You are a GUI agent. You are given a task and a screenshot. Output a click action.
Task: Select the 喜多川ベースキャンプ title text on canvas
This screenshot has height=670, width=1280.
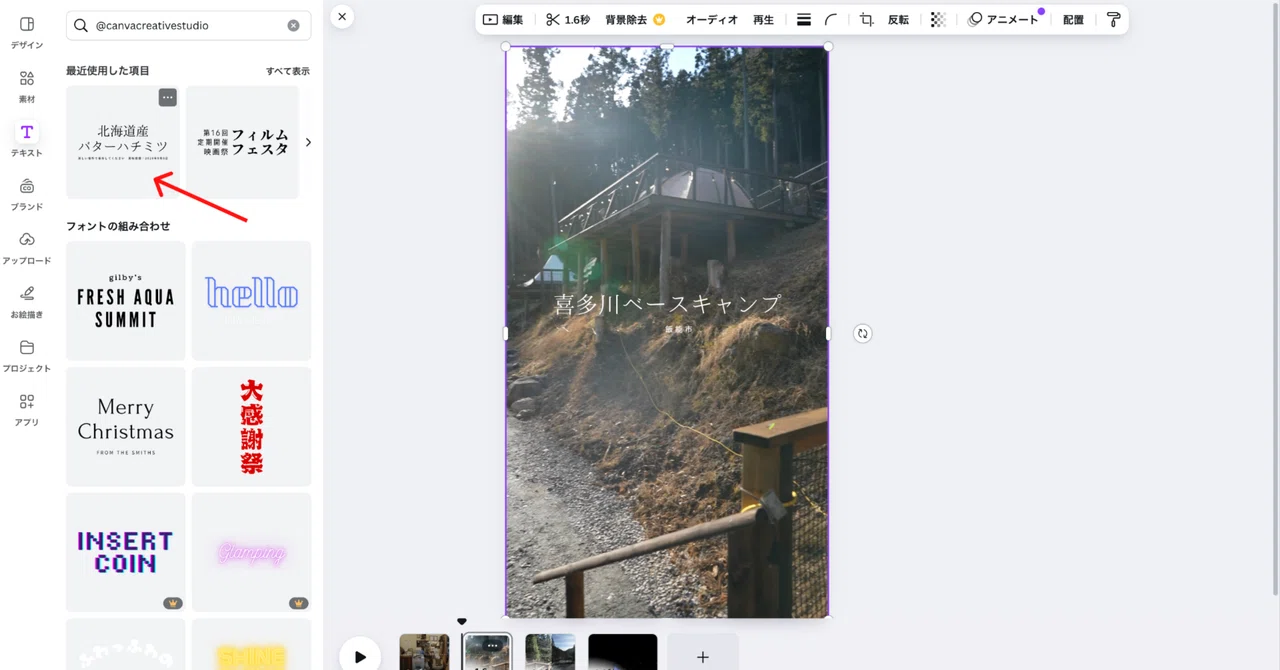coord(667,304)
